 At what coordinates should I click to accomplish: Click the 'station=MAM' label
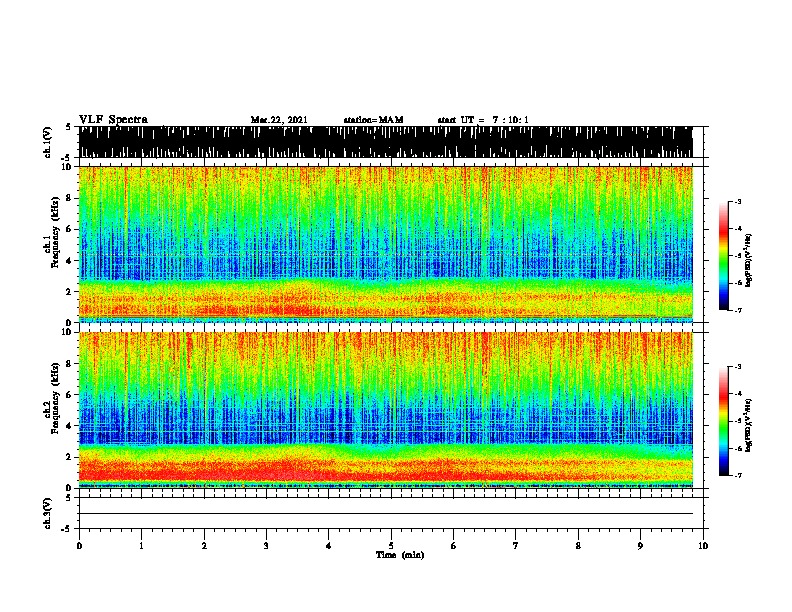374,120
